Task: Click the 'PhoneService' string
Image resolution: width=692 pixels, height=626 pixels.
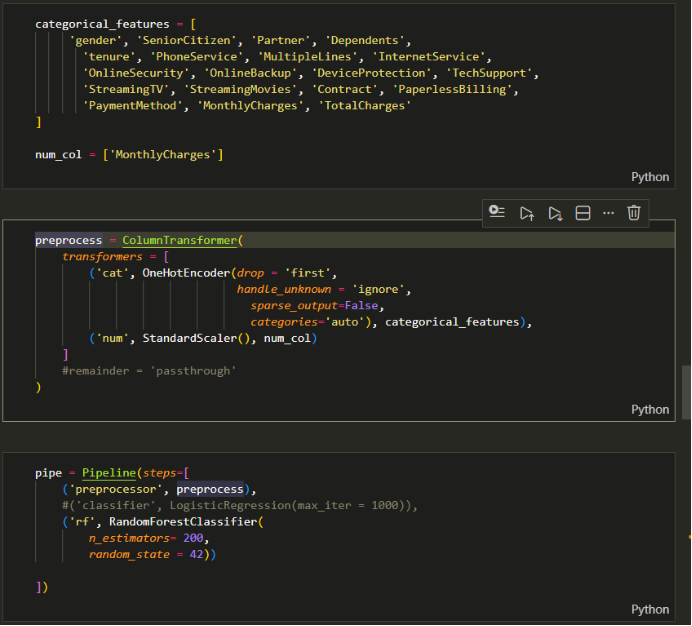Action: (x=199, y=57)
